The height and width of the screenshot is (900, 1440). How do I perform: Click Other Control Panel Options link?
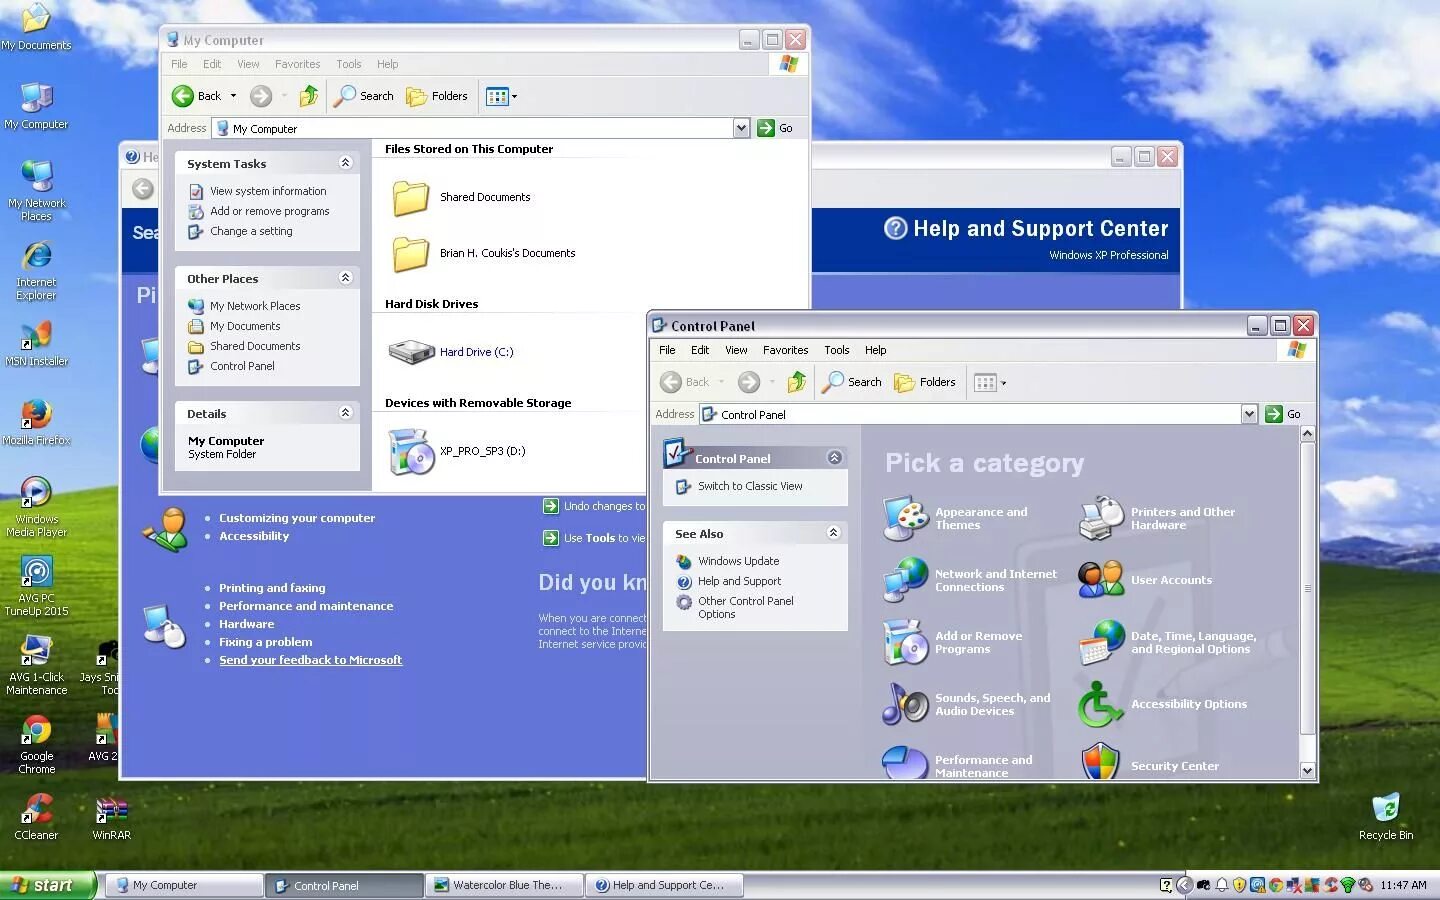(746, 607)
